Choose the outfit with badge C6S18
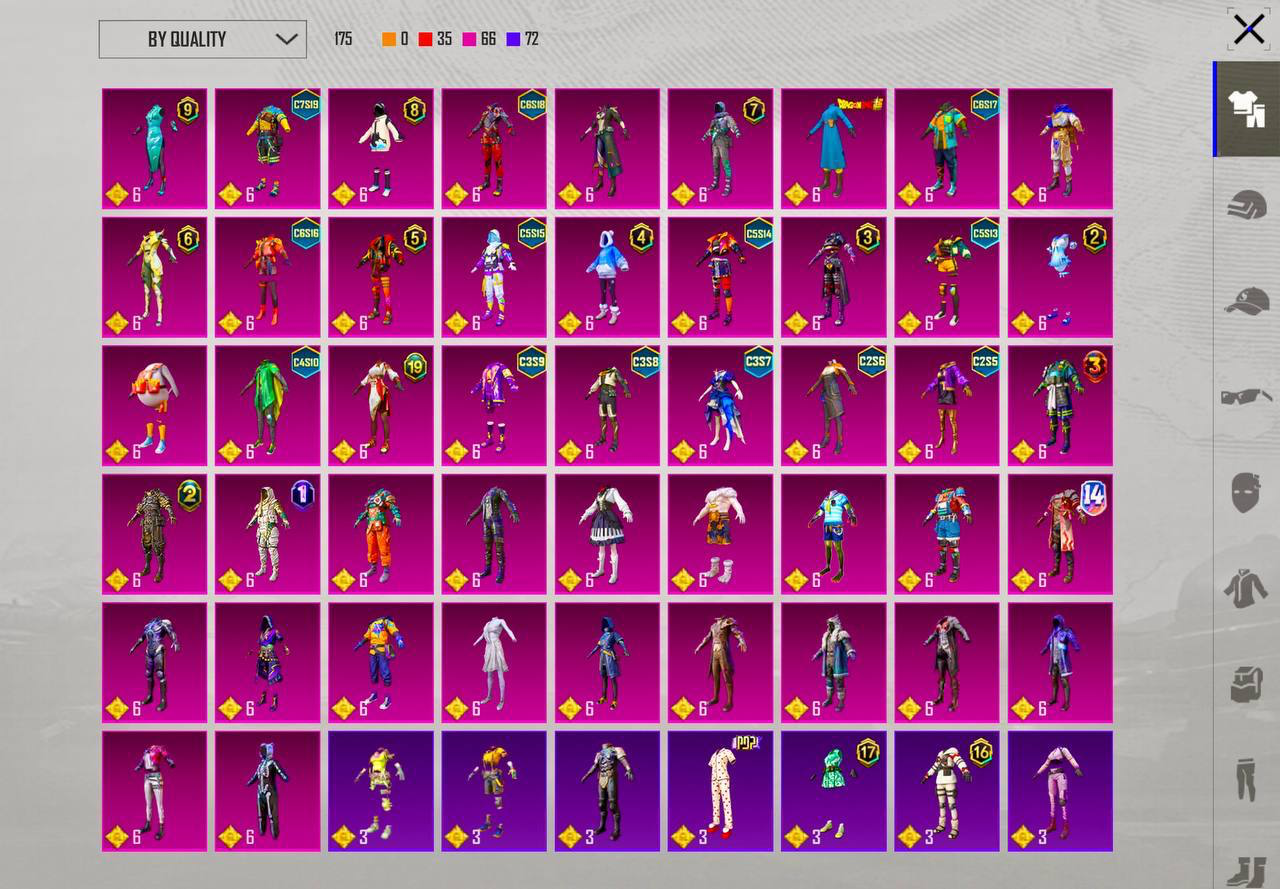1280x889 pixels. (x=494, y=149)
